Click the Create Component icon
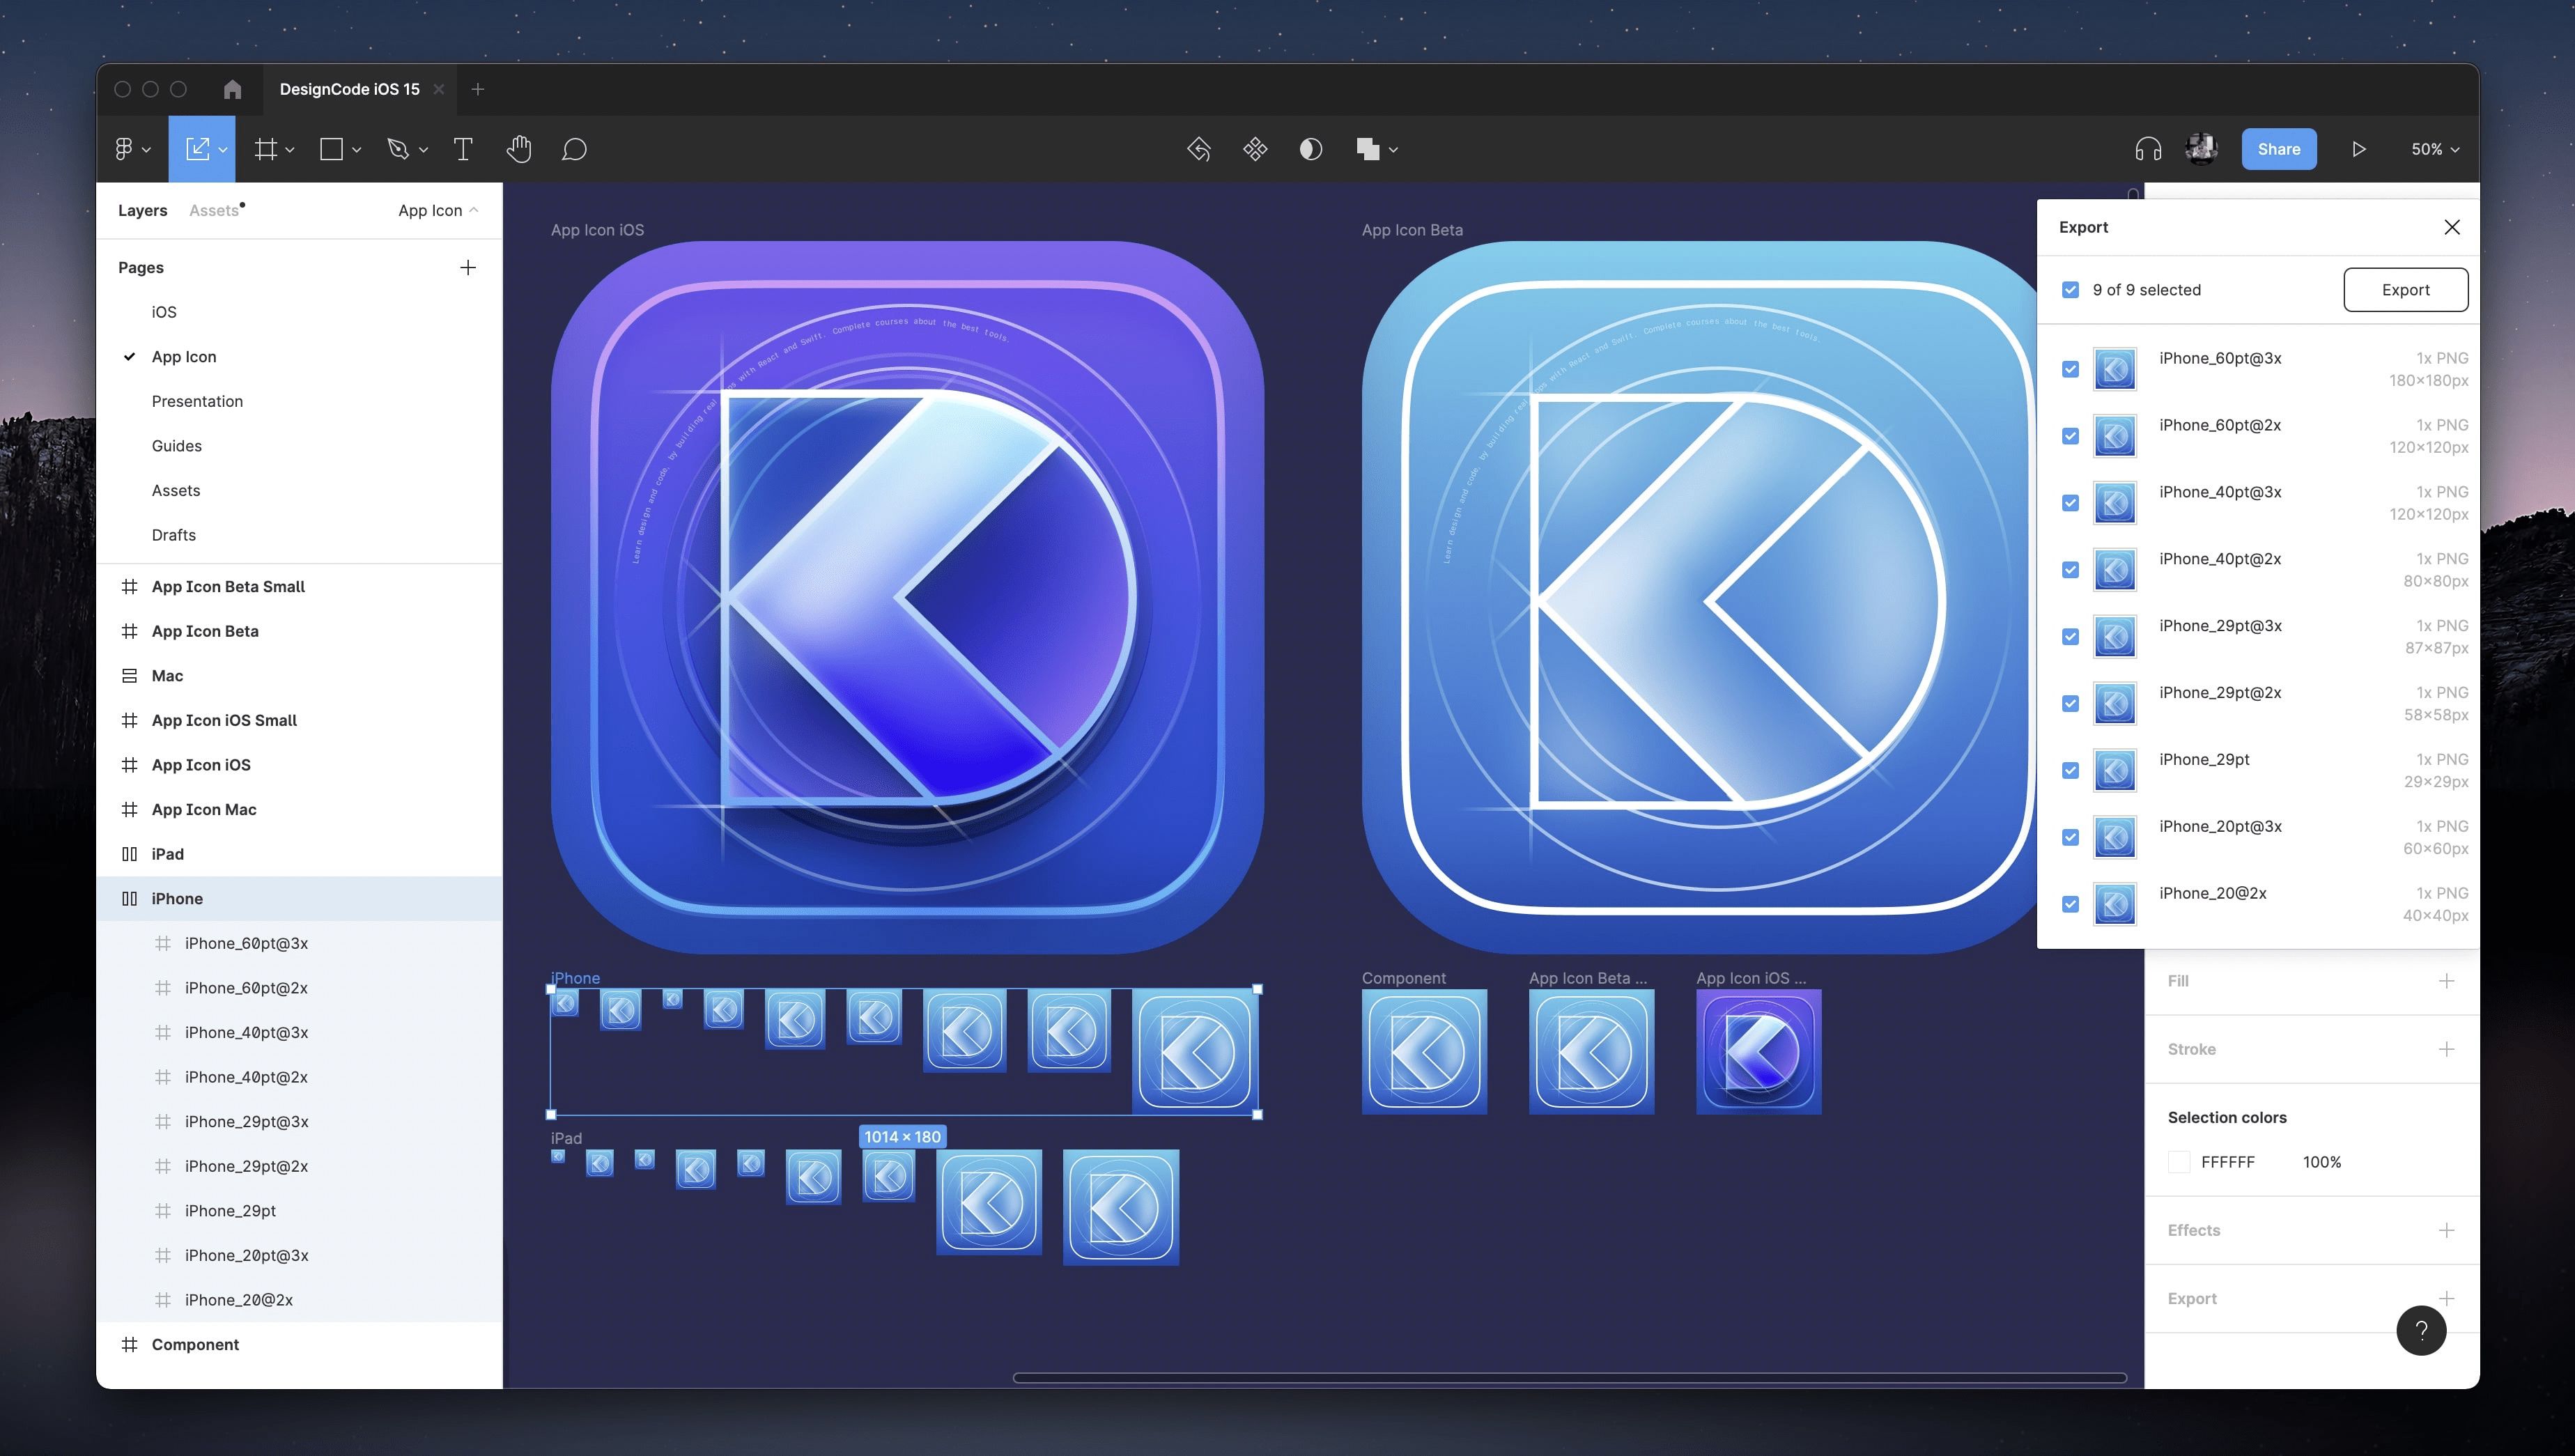This screenshot has height=1456, width=2575. (1255, 149)
